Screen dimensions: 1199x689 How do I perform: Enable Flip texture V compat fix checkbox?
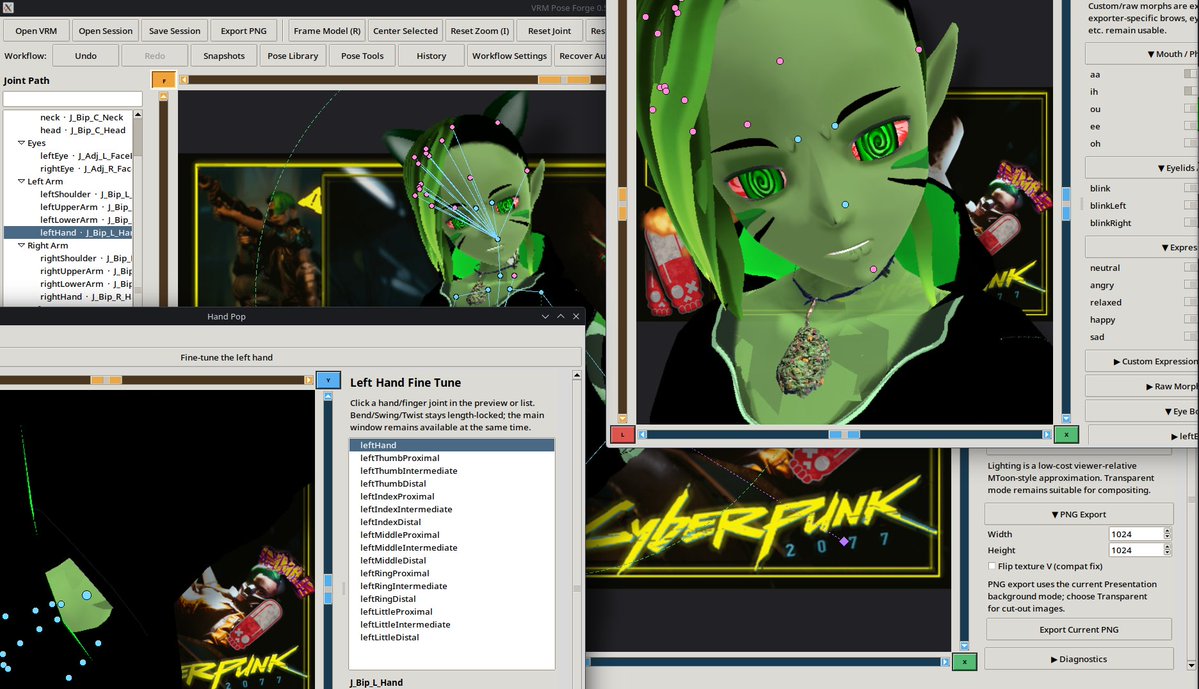[992, 567]
